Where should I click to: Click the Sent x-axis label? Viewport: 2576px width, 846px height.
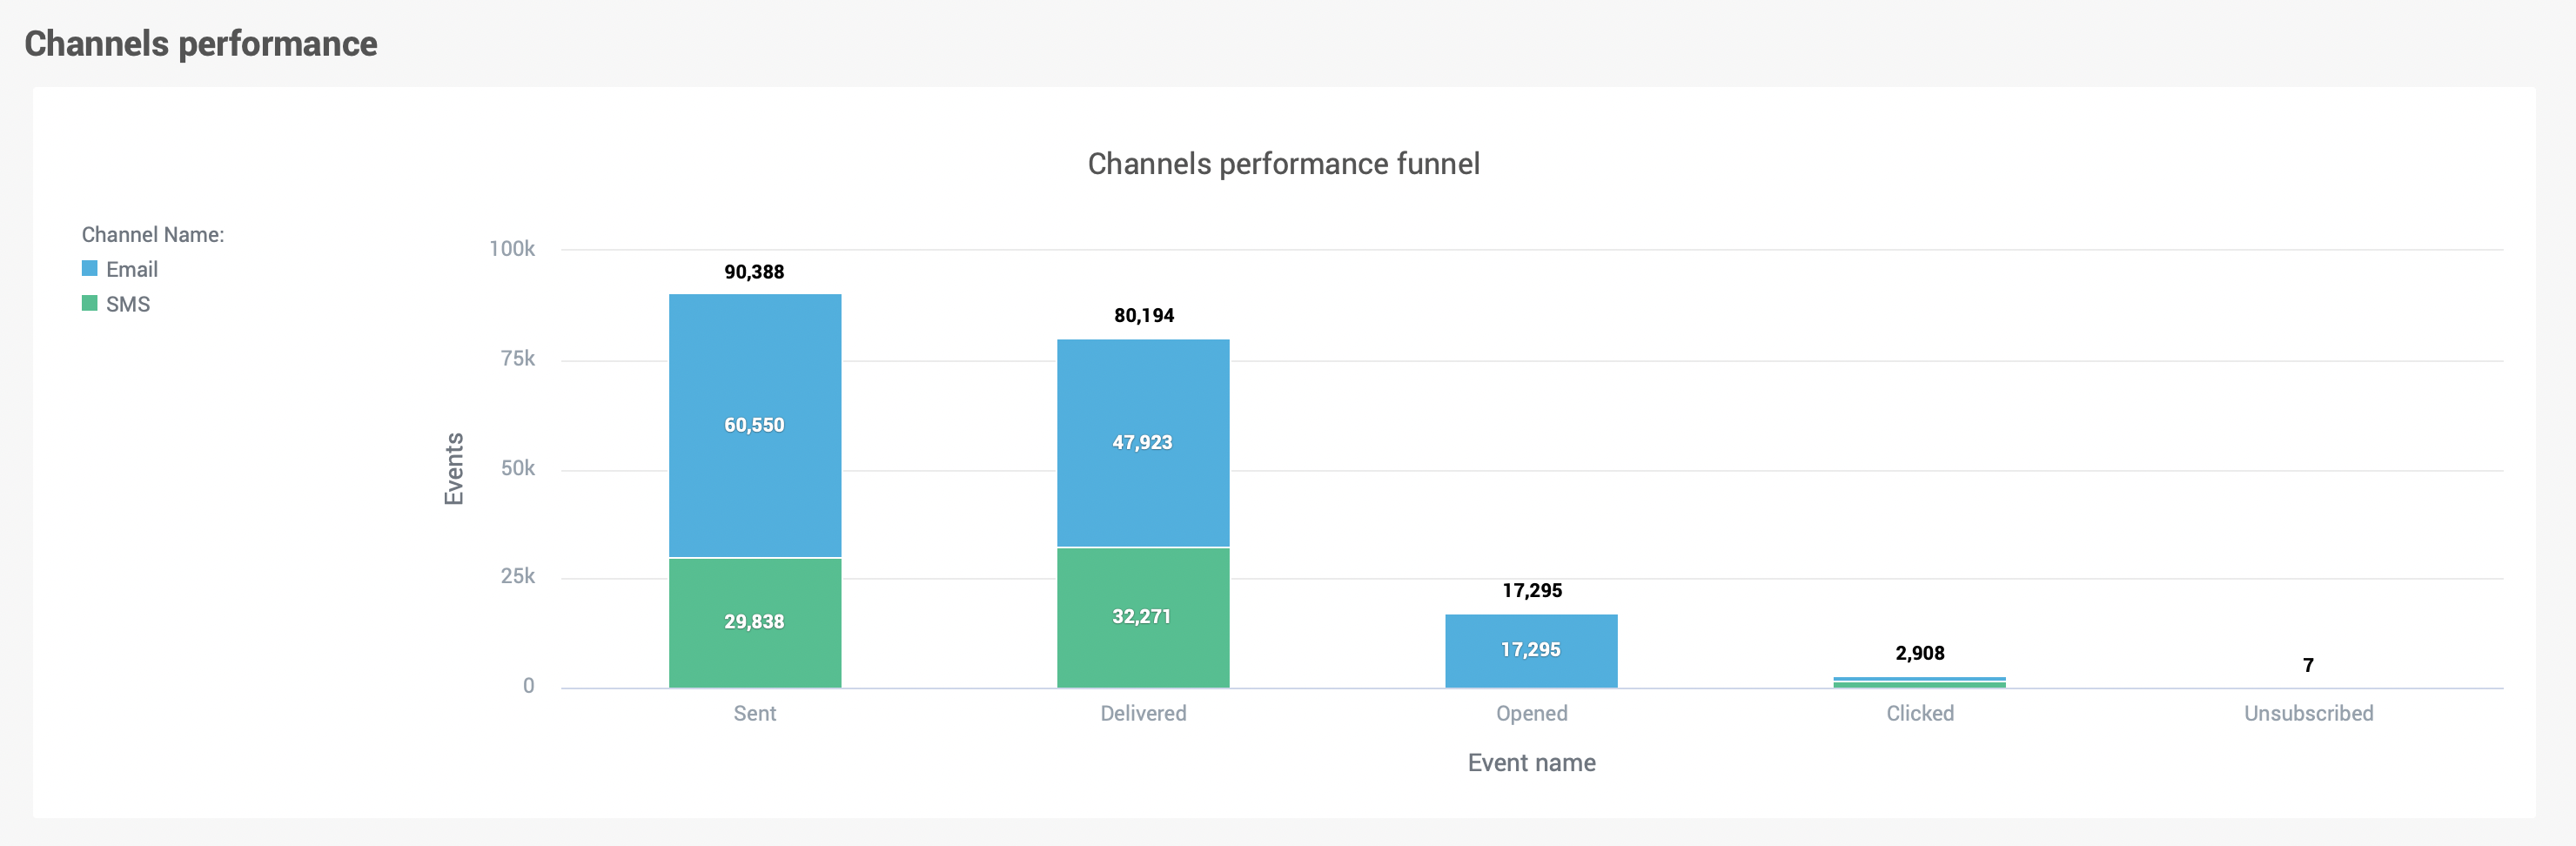pyautogui.click(x=754, y=713)
